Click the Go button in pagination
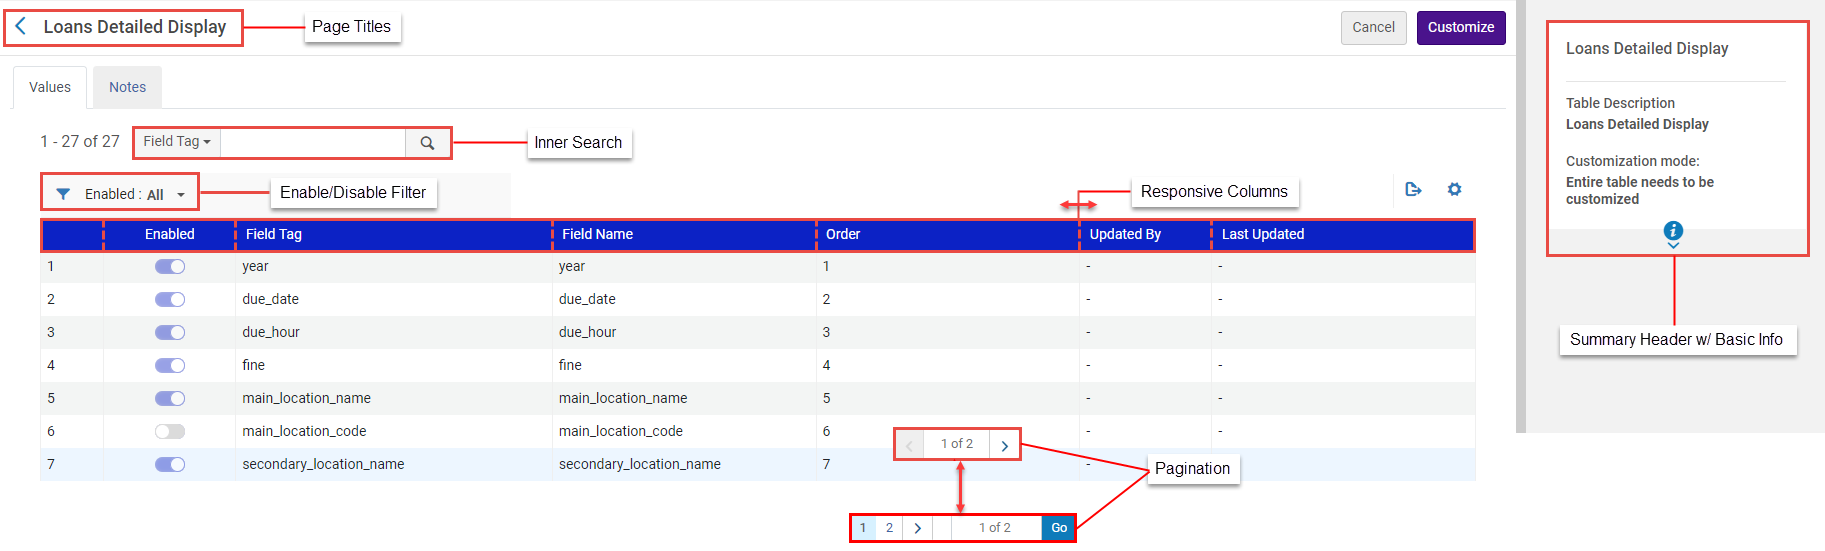 point(1058,528)
